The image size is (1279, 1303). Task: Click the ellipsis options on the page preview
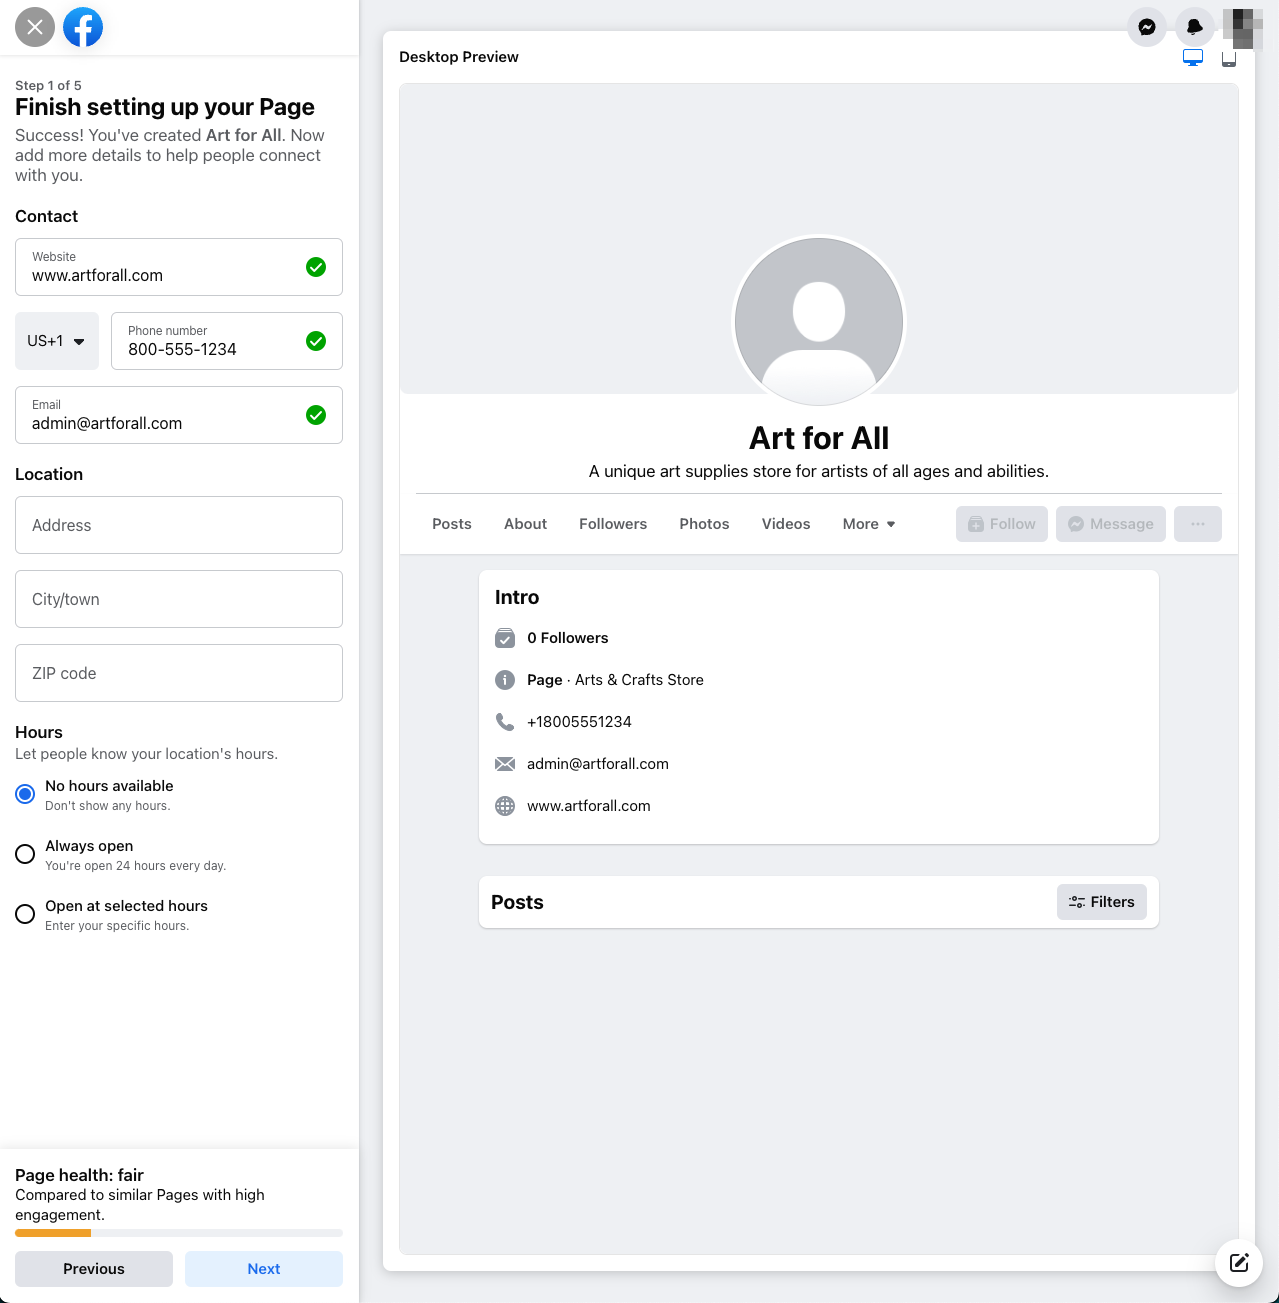point(1197,523)
